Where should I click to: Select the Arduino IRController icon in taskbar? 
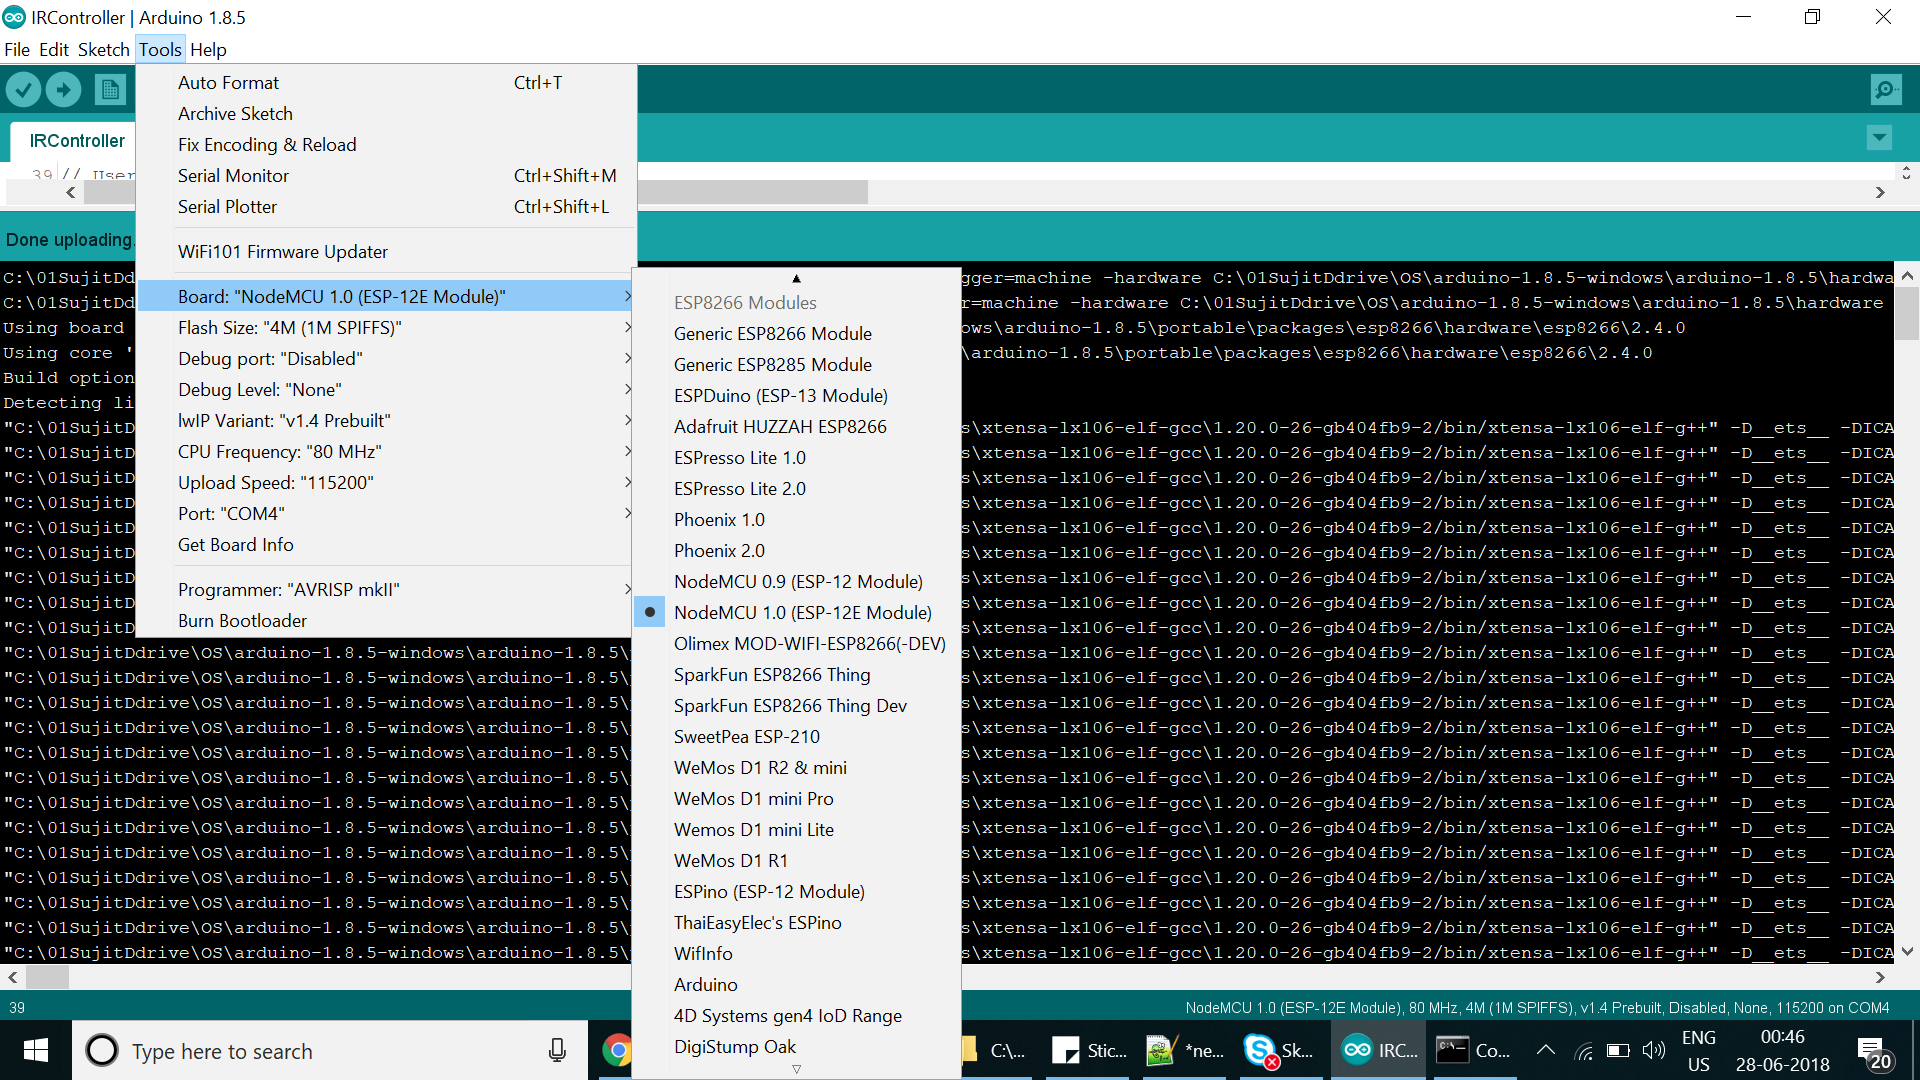coord(1357,1050)
